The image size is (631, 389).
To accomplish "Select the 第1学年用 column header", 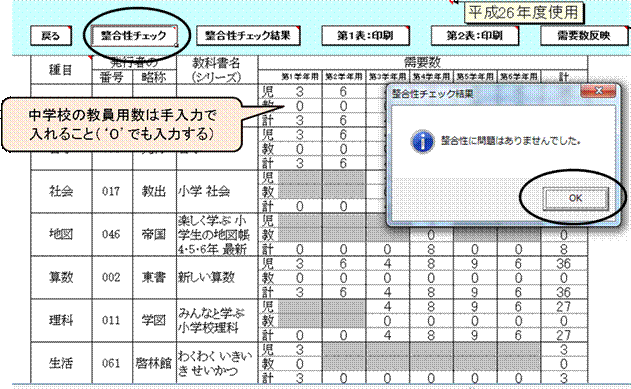I will [300, 76].
